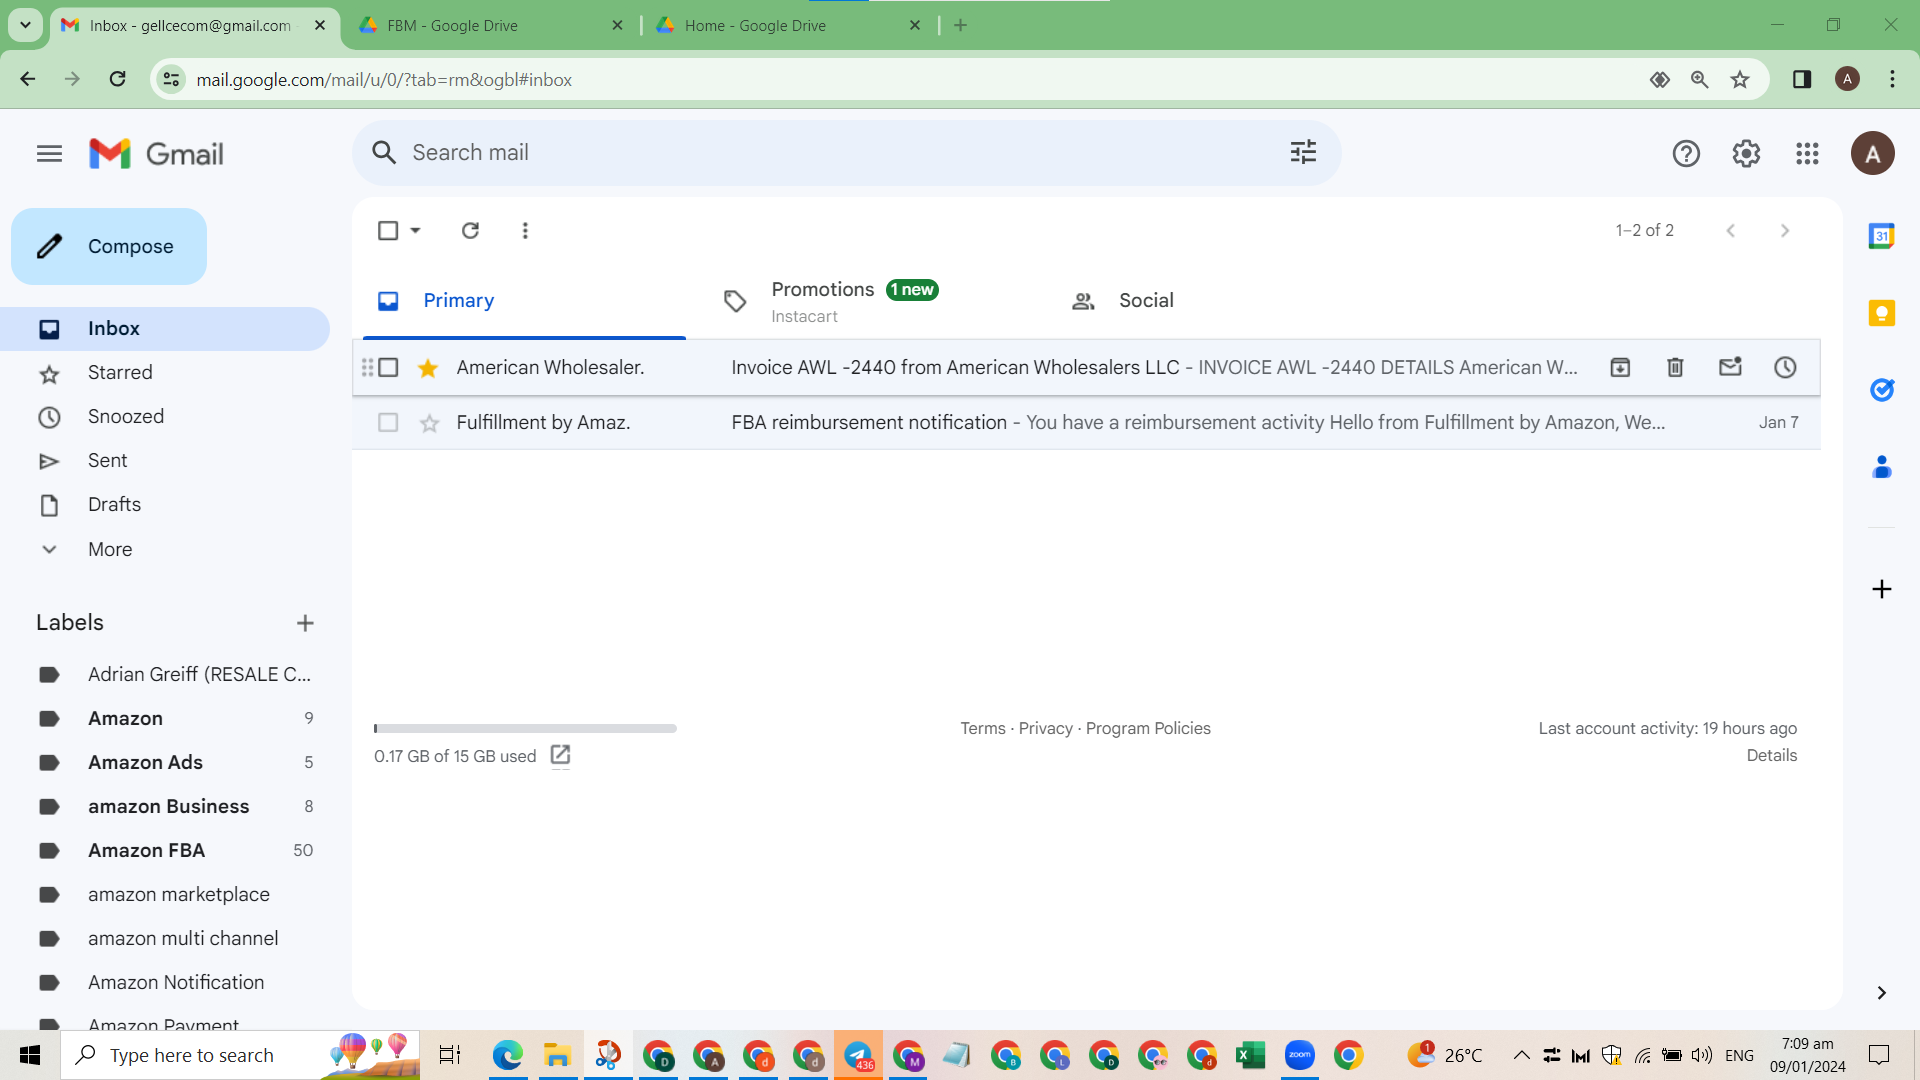Open Google Keep side panel
1920x1080 pixels.
tap(1881, 313)
